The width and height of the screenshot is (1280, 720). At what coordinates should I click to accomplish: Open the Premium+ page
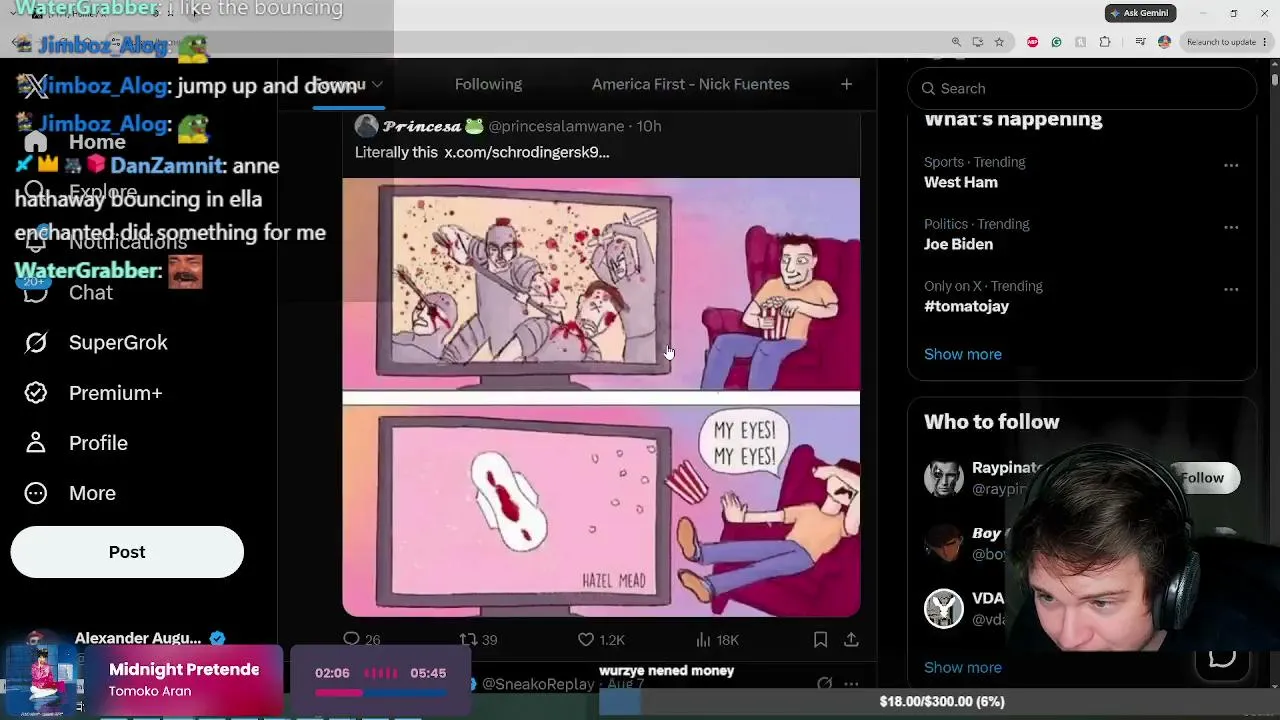tap(93, 393)
